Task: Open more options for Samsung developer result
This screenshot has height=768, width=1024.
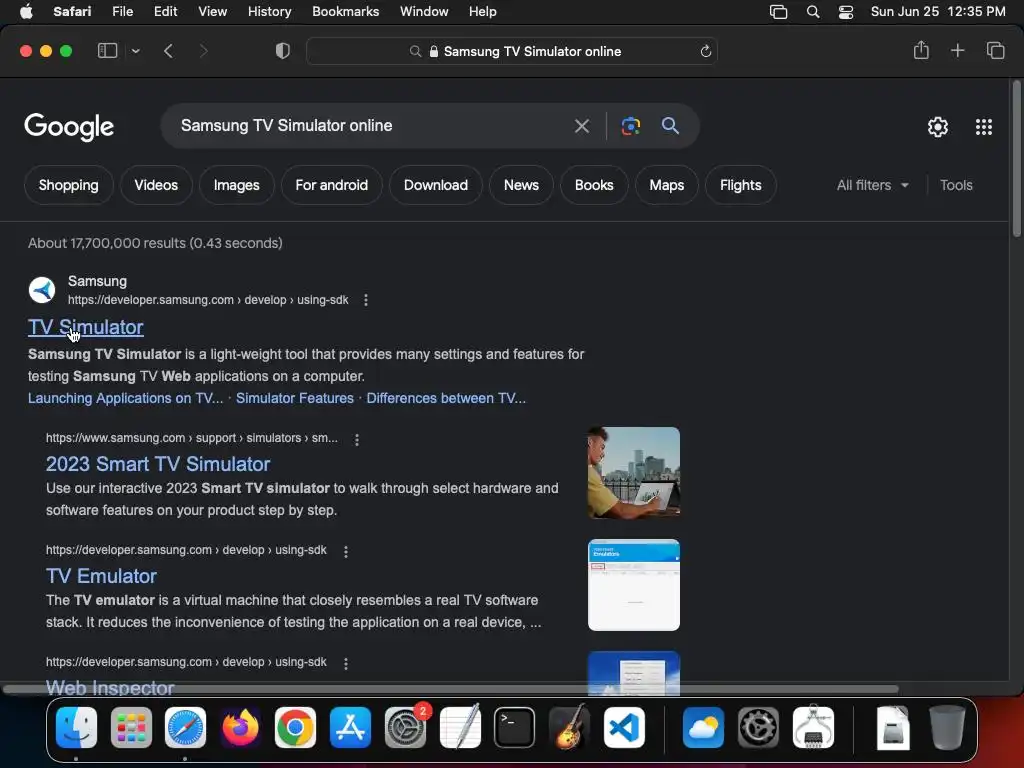Action: pyautogui.click(x=366, y=300)
